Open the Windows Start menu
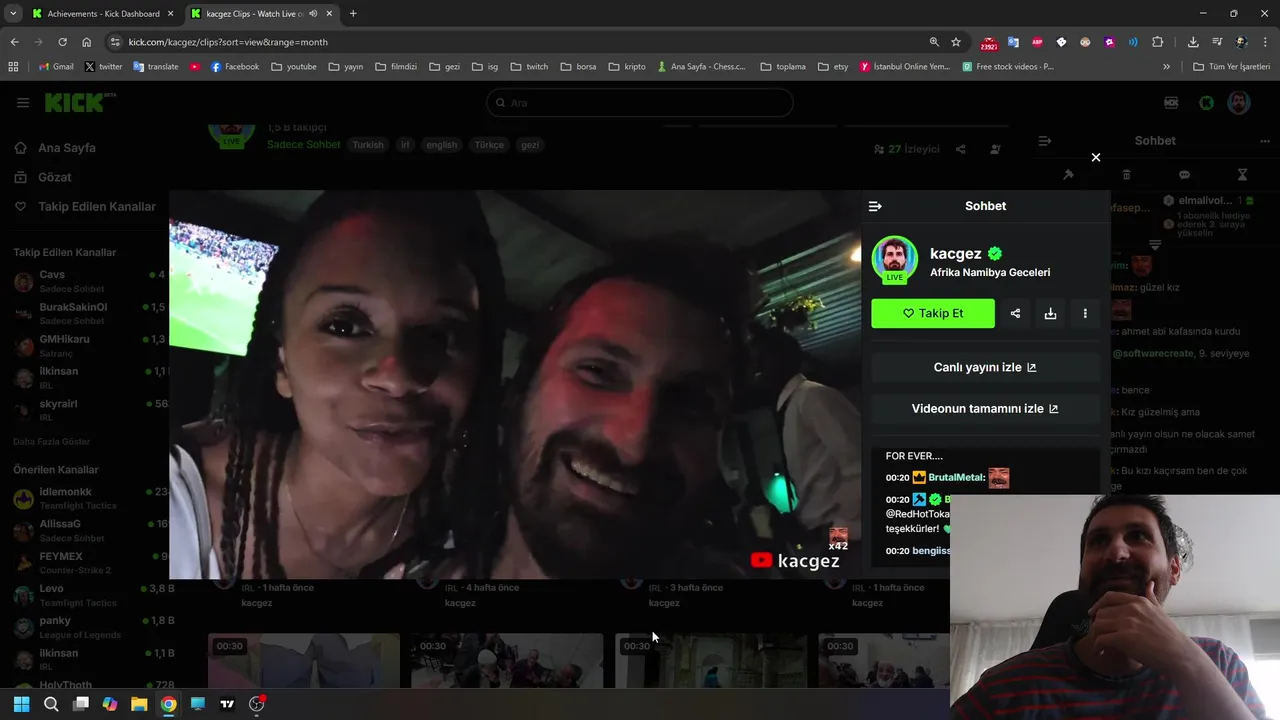This screenshot has height=720, width=1280. coord(21,704)
